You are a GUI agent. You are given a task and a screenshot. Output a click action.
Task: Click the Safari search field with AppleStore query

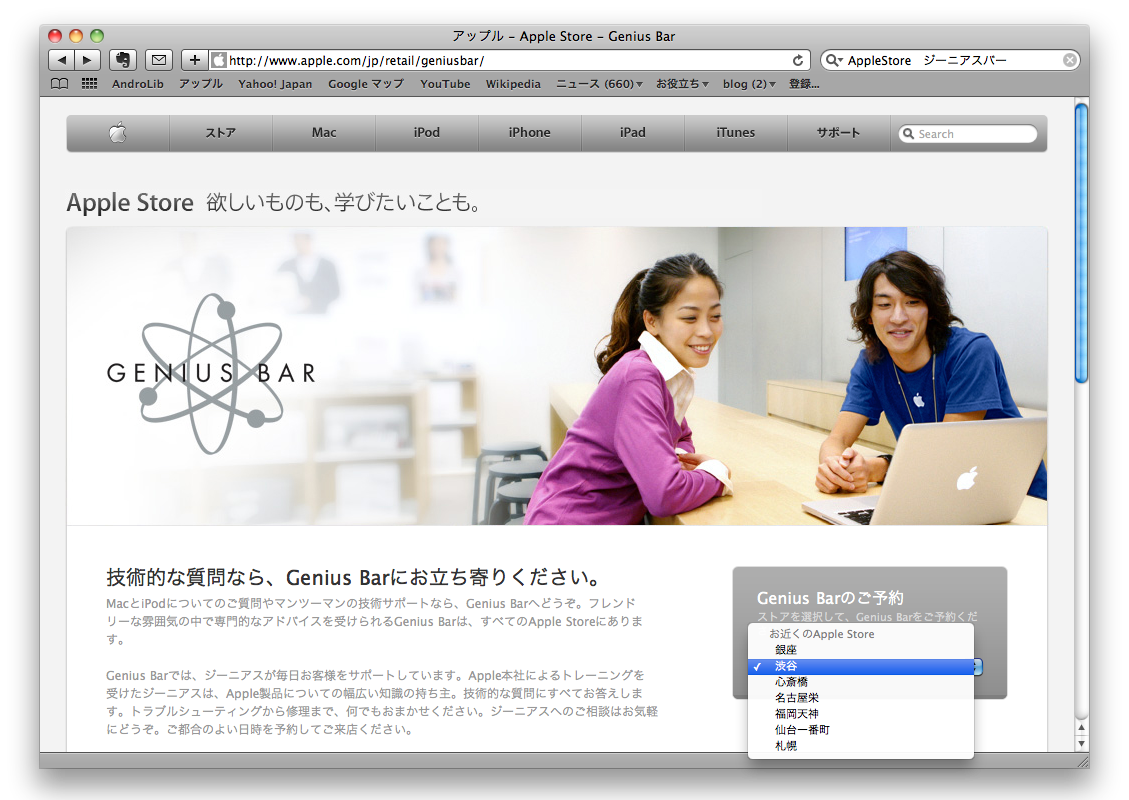[950, 60]
